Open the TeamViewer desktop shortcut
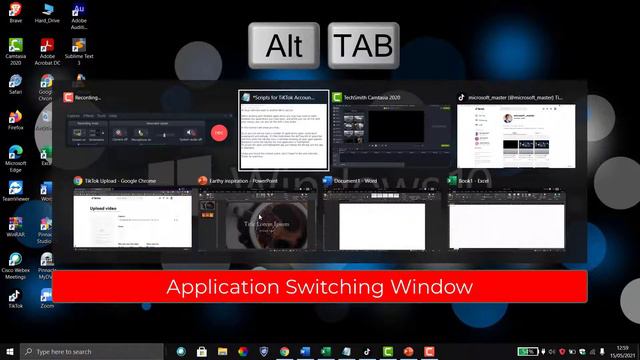The height and width of the screenshot is (360, 640). point(16,191)
